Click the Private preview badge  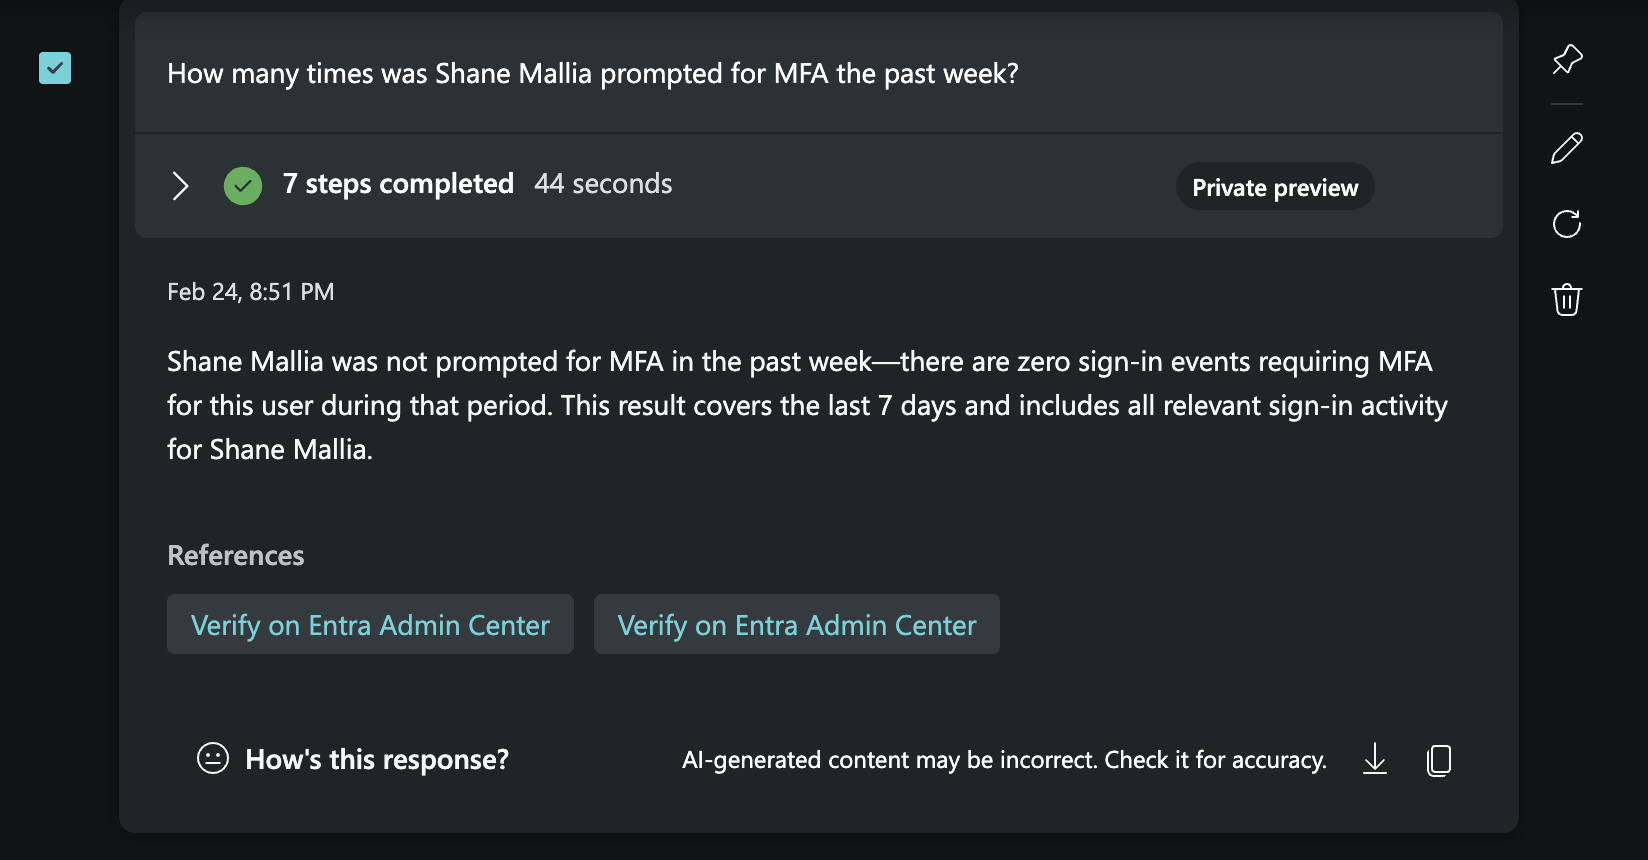[x=1275, y=187]
